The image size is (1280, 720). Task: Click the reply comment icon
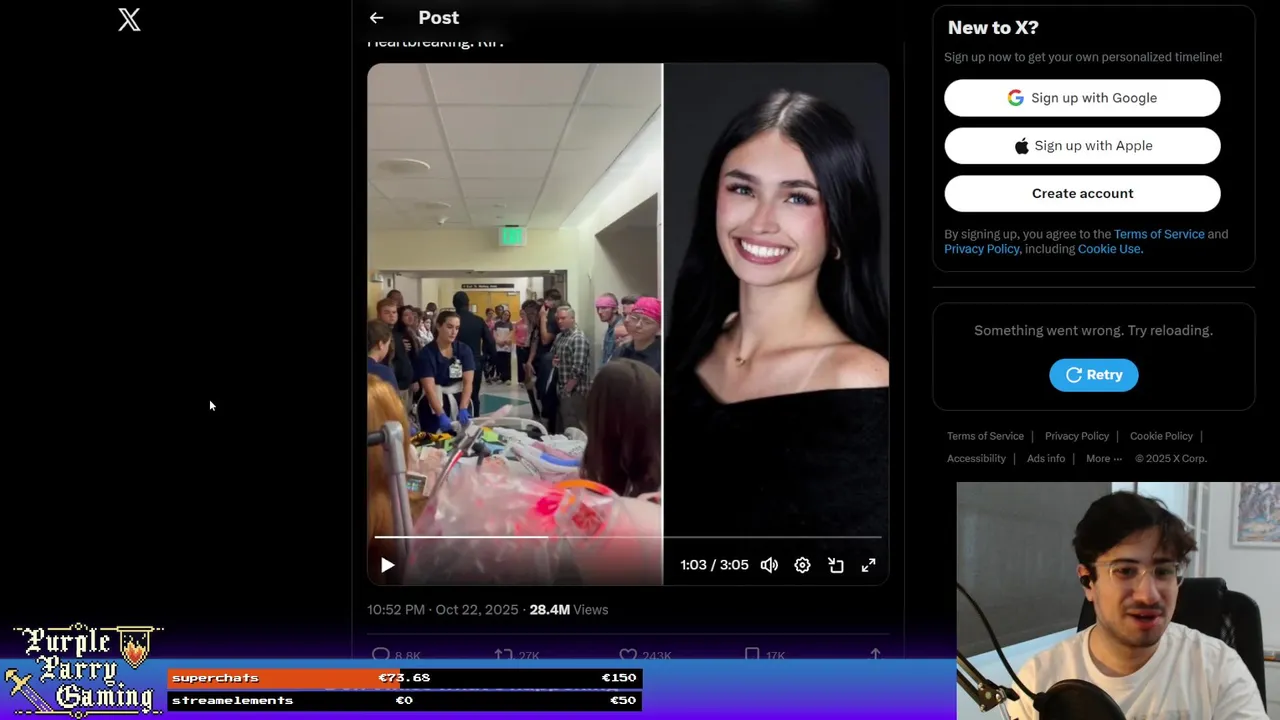tap(381, 655)
